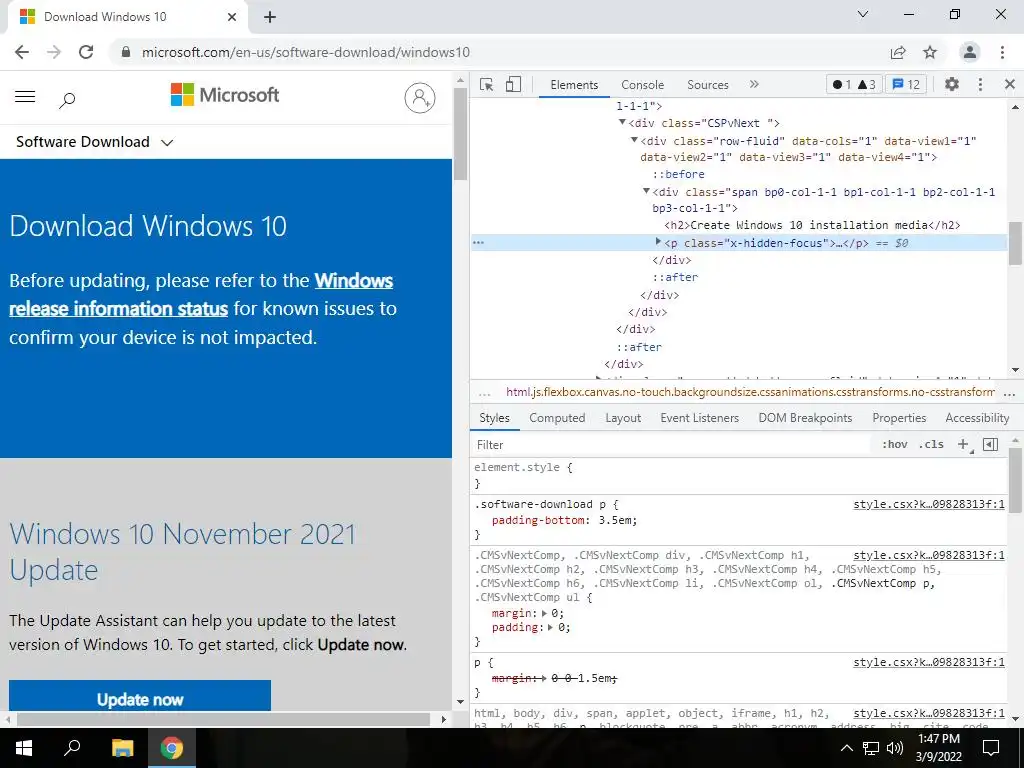Open the Microsoft page hamburger menu
Image resolution: width=1024 pixels, height=768 pixels.
pos(25,97)
